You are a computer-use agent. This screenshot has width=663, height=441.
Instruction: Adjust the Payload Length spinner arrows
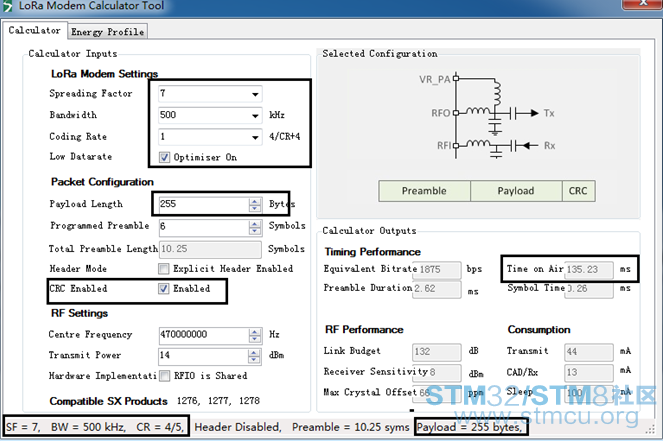click(x=255, y=205)
